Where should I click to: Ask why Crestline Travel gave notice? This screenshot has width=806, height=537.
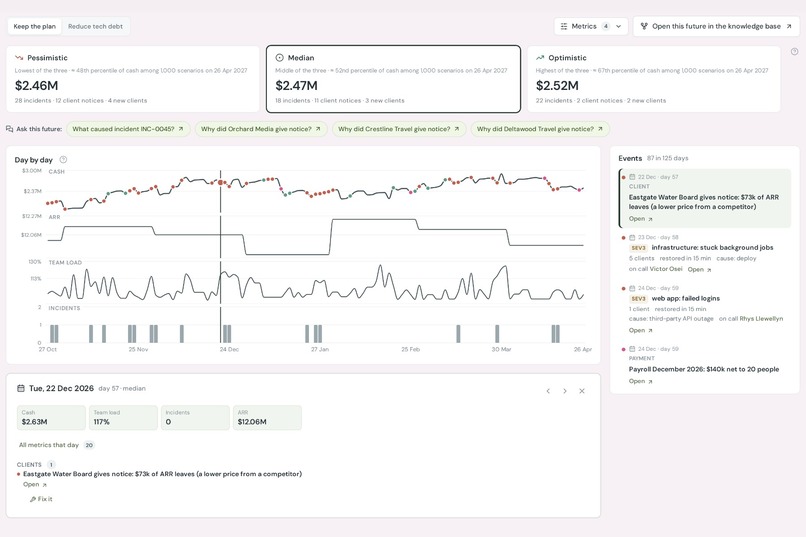(399, 129)
